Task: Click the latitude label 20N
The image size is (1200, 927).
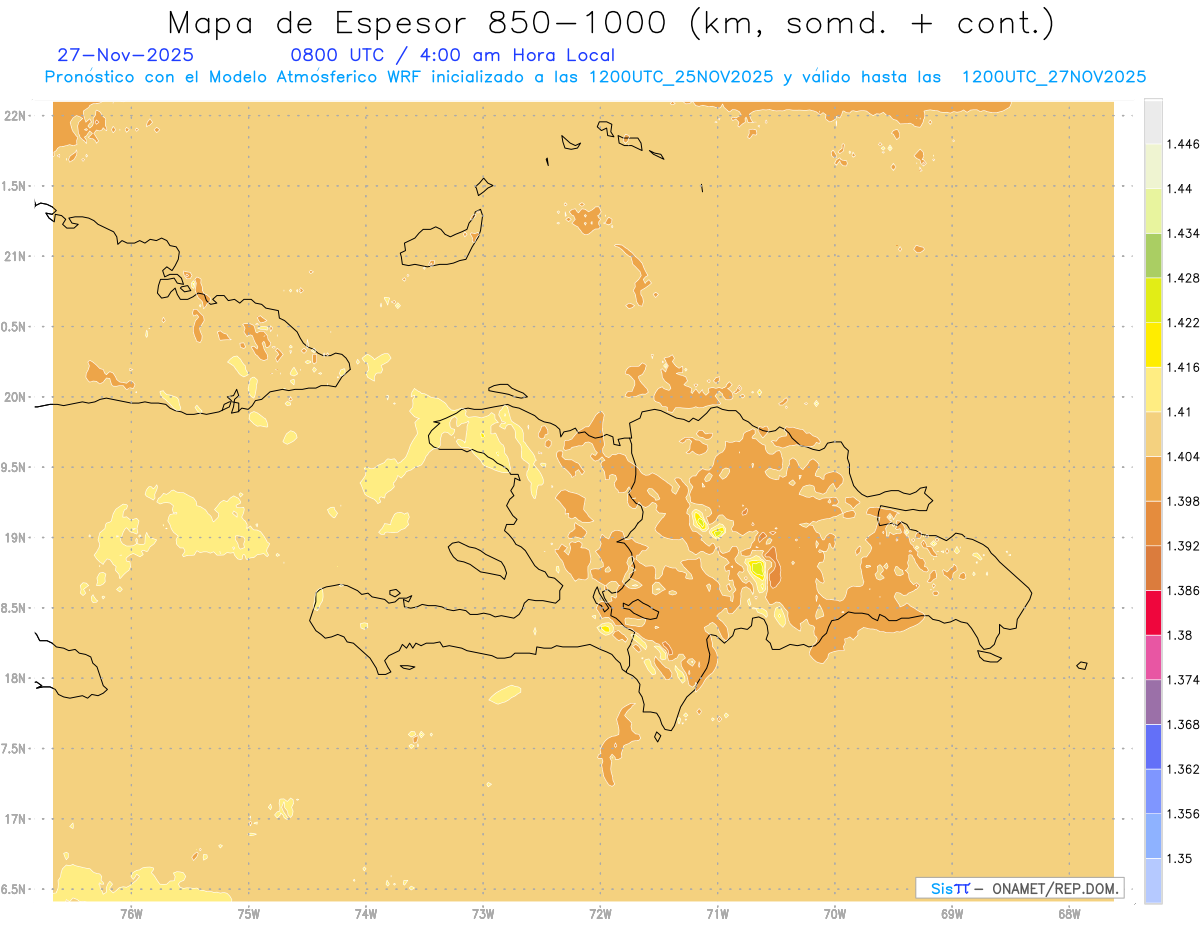Action: [14, 397]
